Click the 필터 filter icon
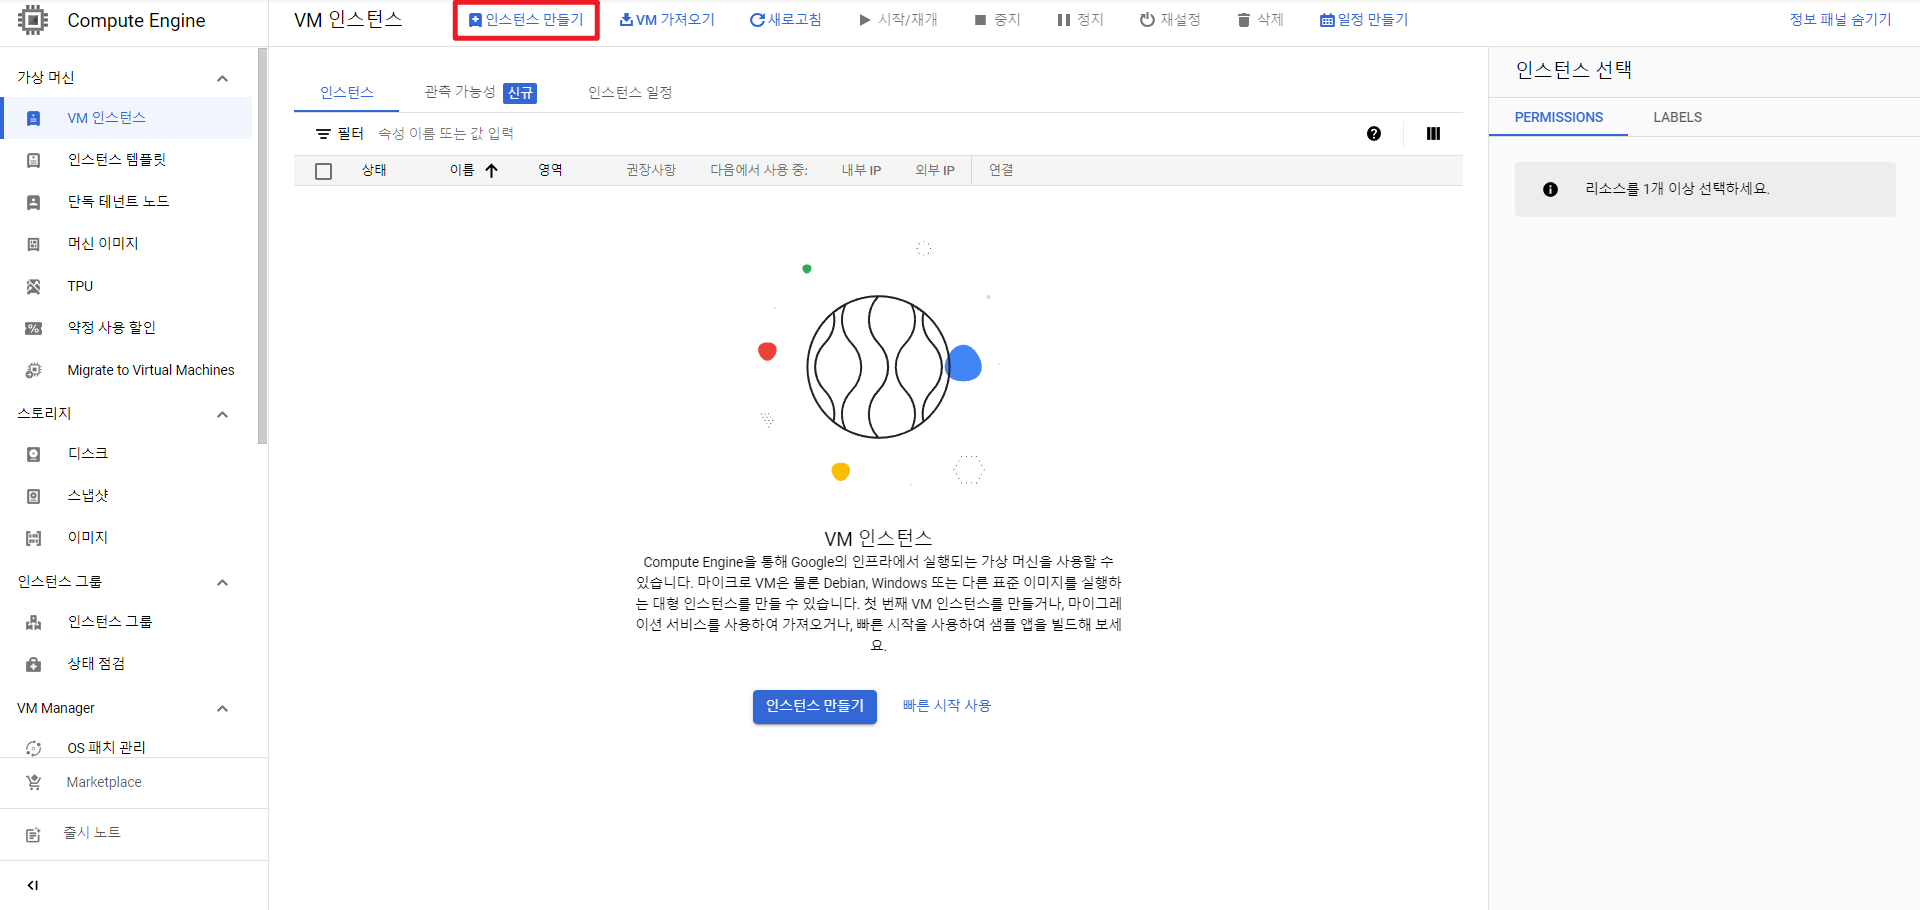 pos(323,134)
